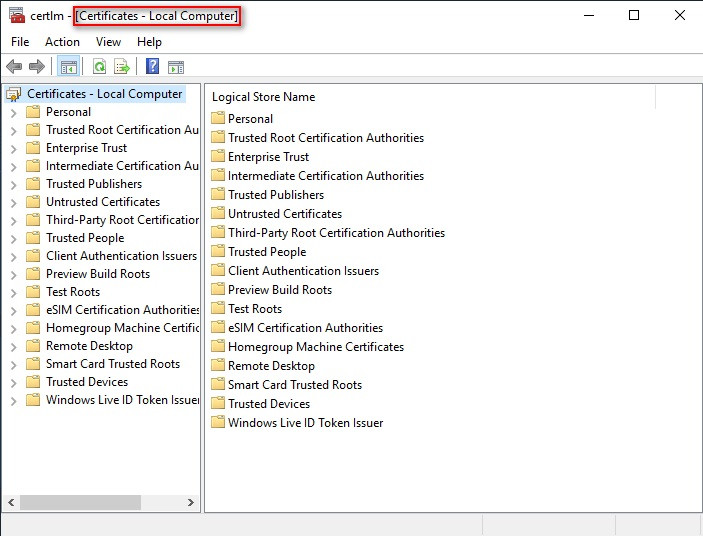703x536 pixels.
Task: Select Client Authentication Issuers in tree
Action: click(121, 255)
